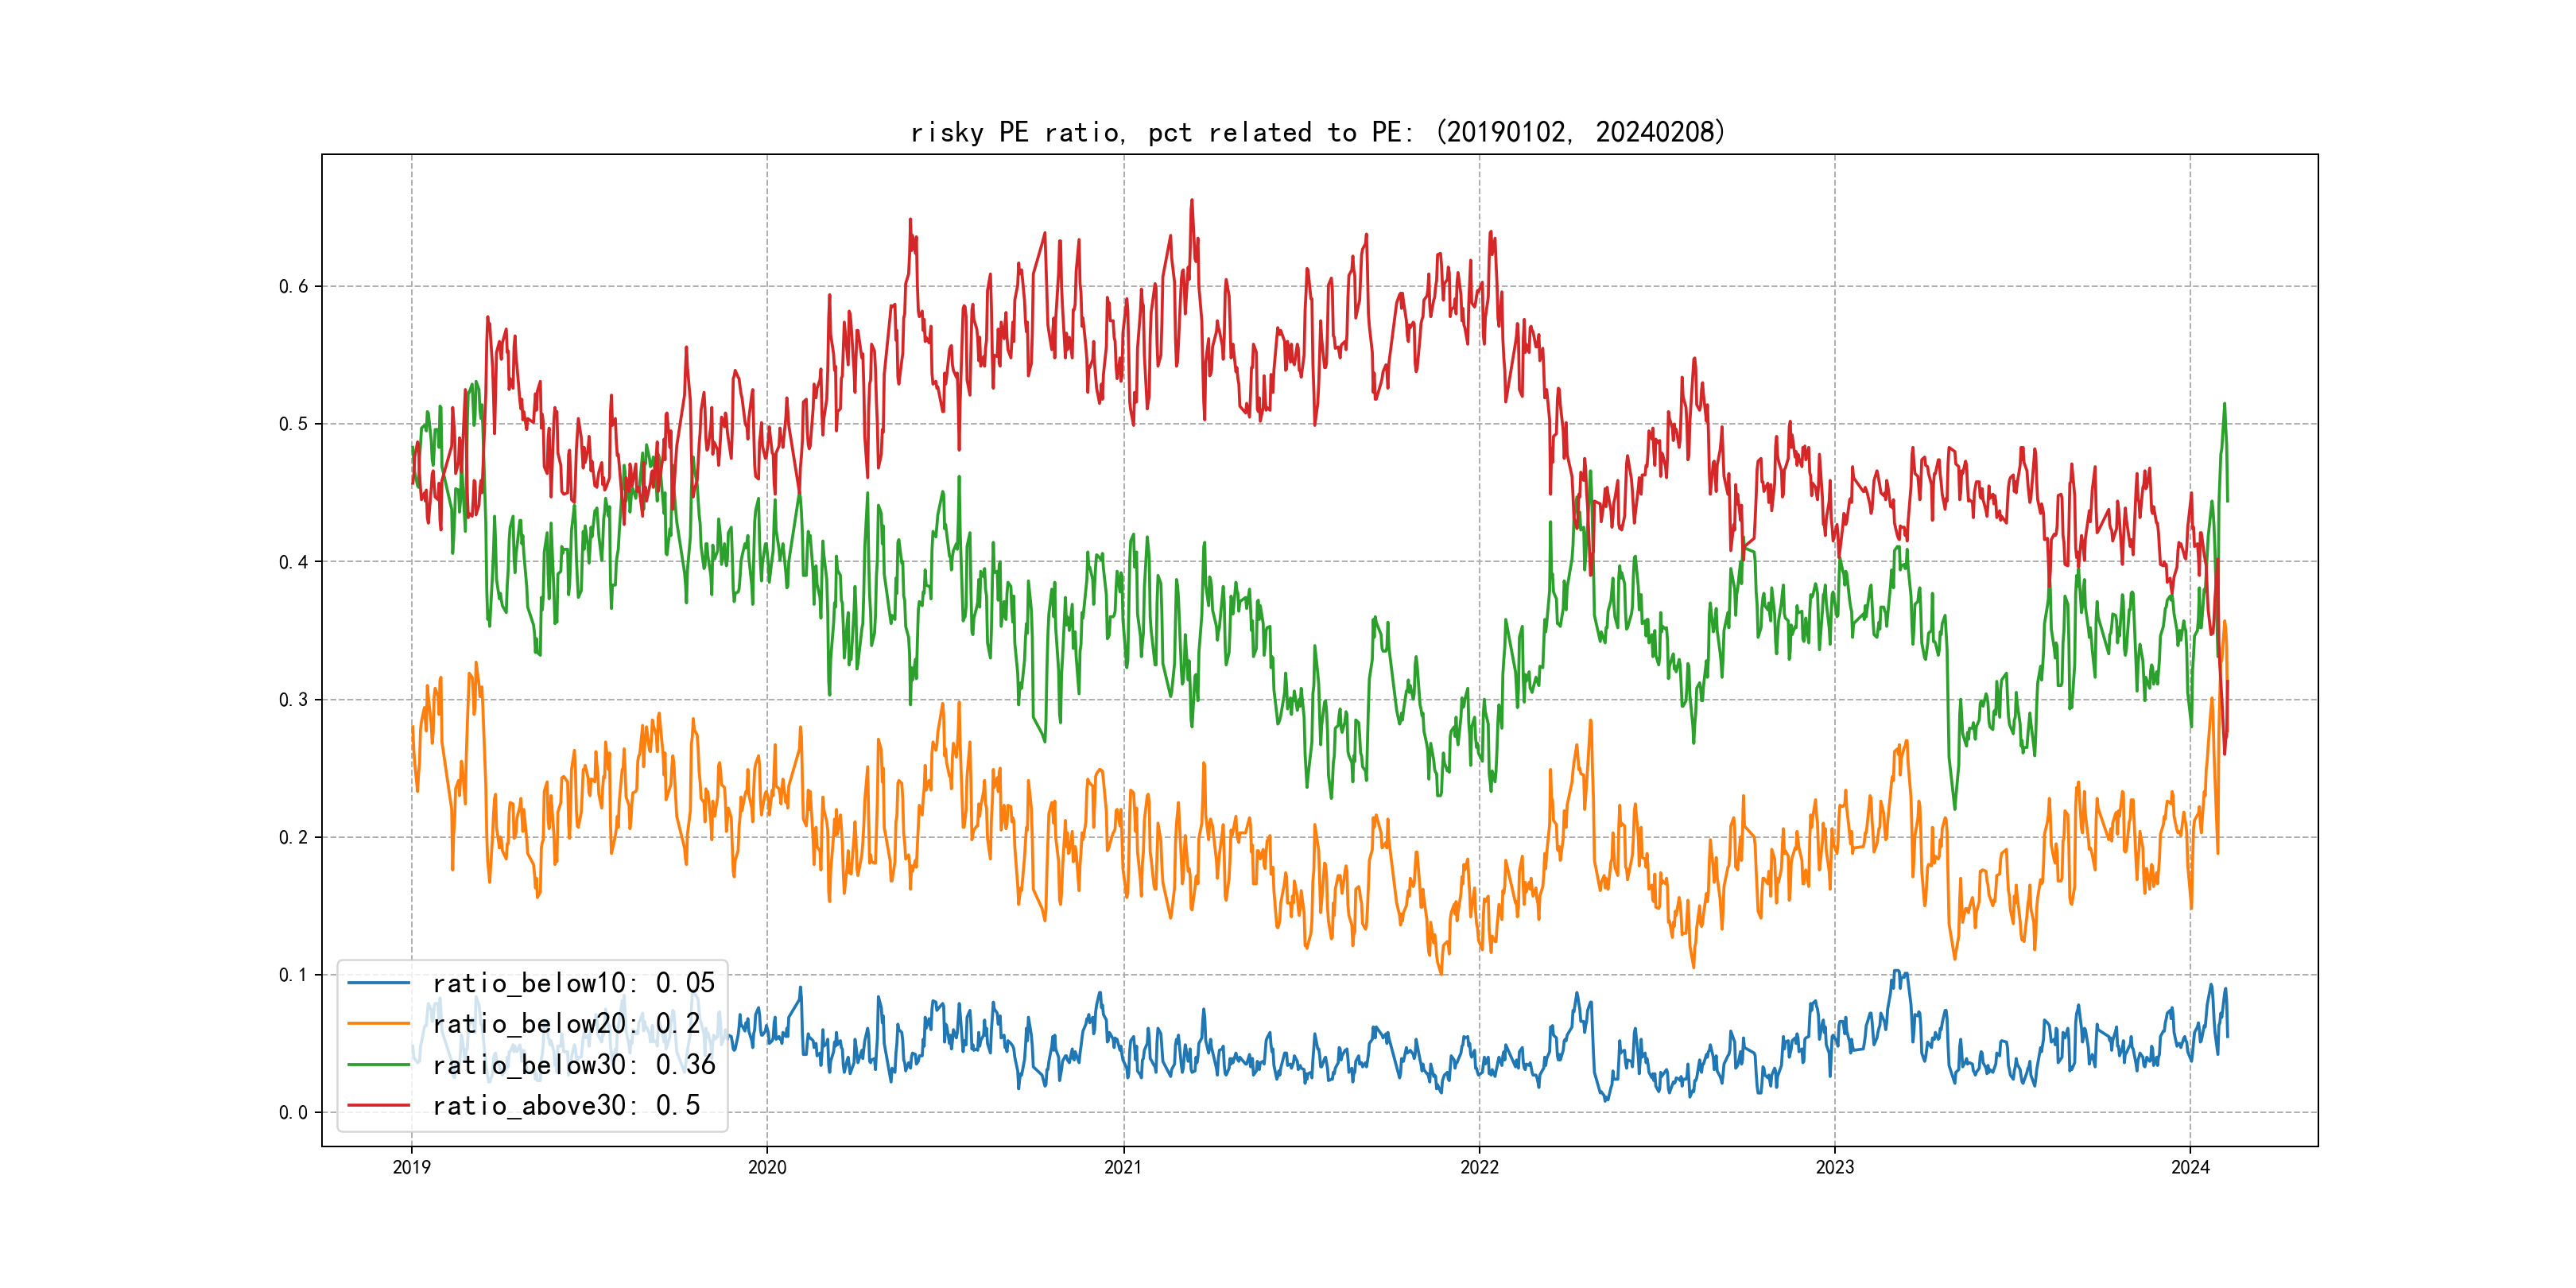Select the 'ratio_below20: 0.2' legend label
2576x1288 pixels.
click(x=565, y=1024)
